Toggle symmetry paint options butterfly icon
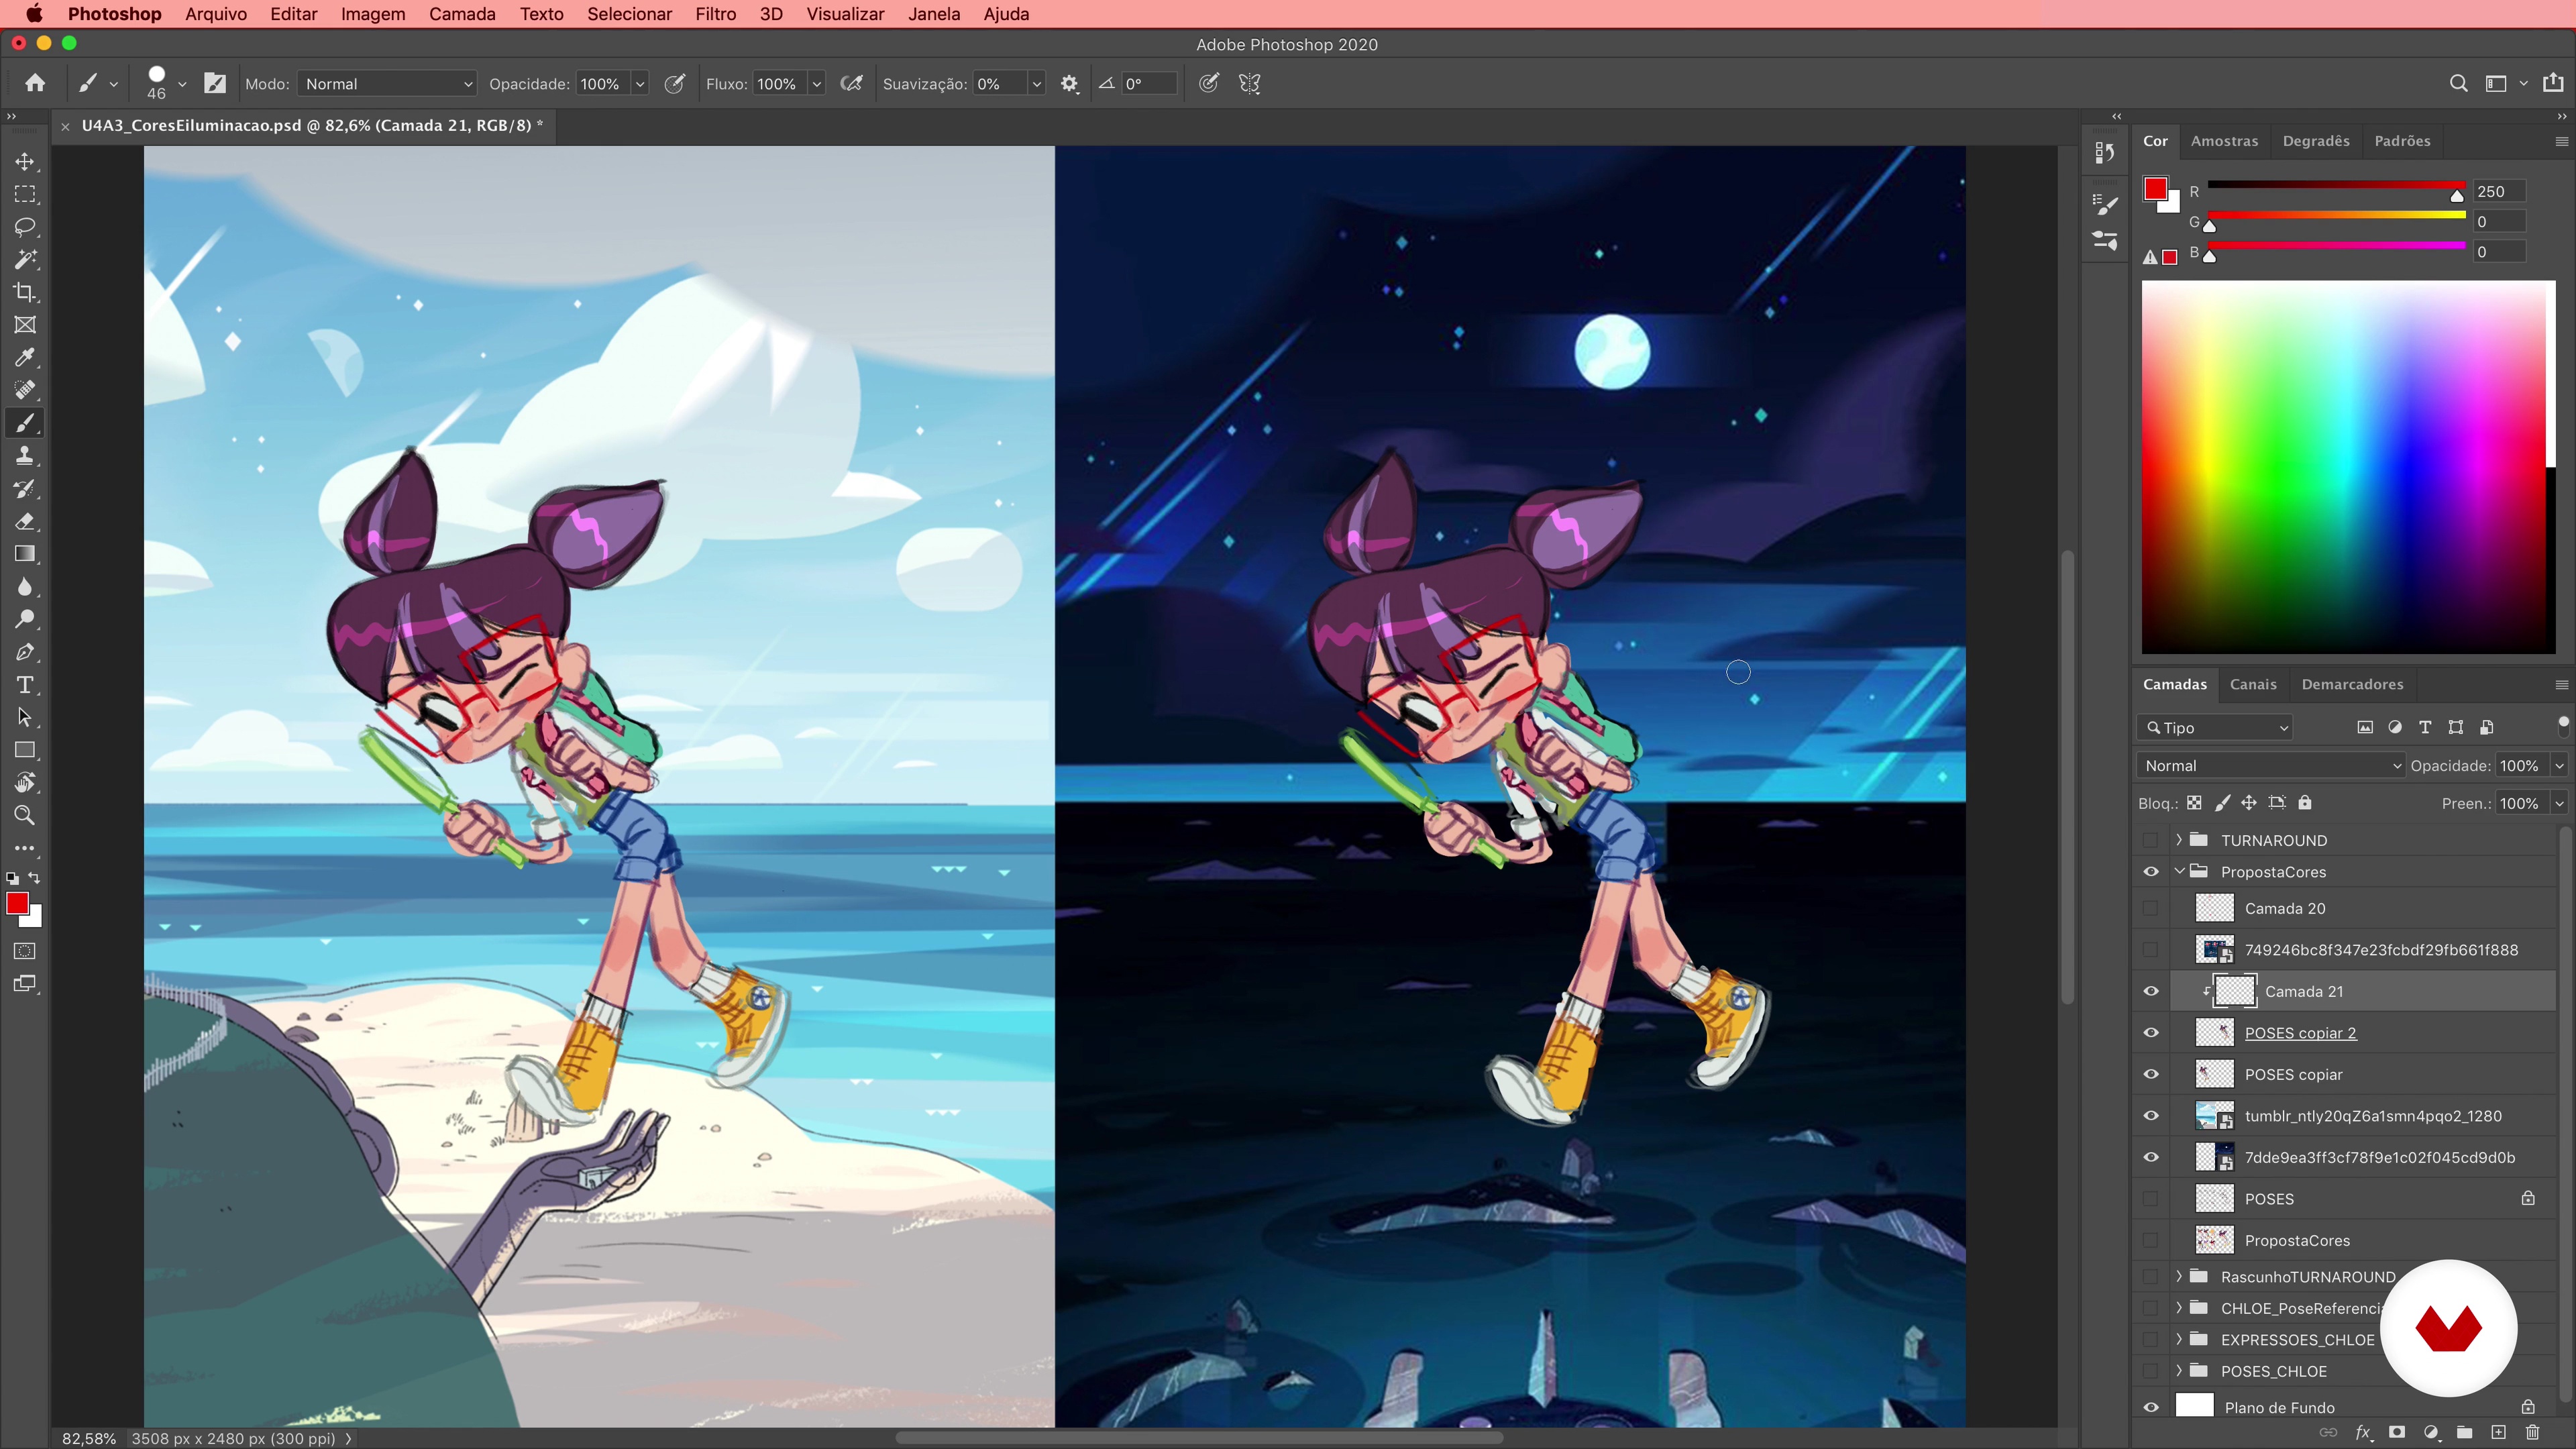The width and height of the screenshot is (2576, 1449). click(1249, 84)
